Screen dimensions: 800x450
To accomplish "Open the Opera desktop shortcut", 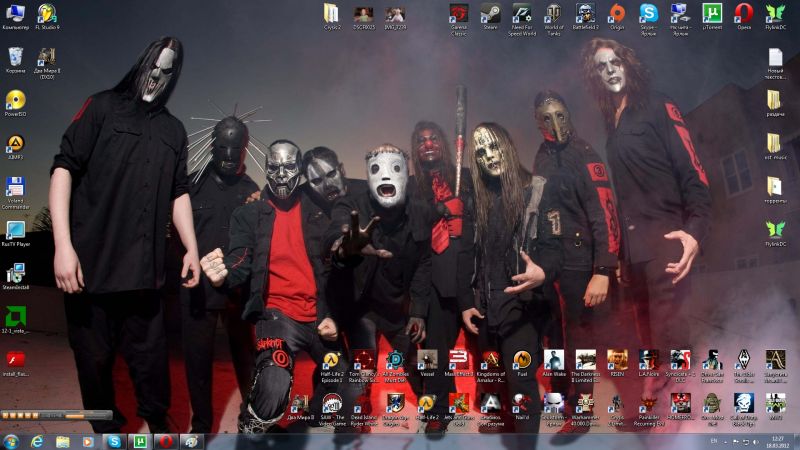I will 744,16.
